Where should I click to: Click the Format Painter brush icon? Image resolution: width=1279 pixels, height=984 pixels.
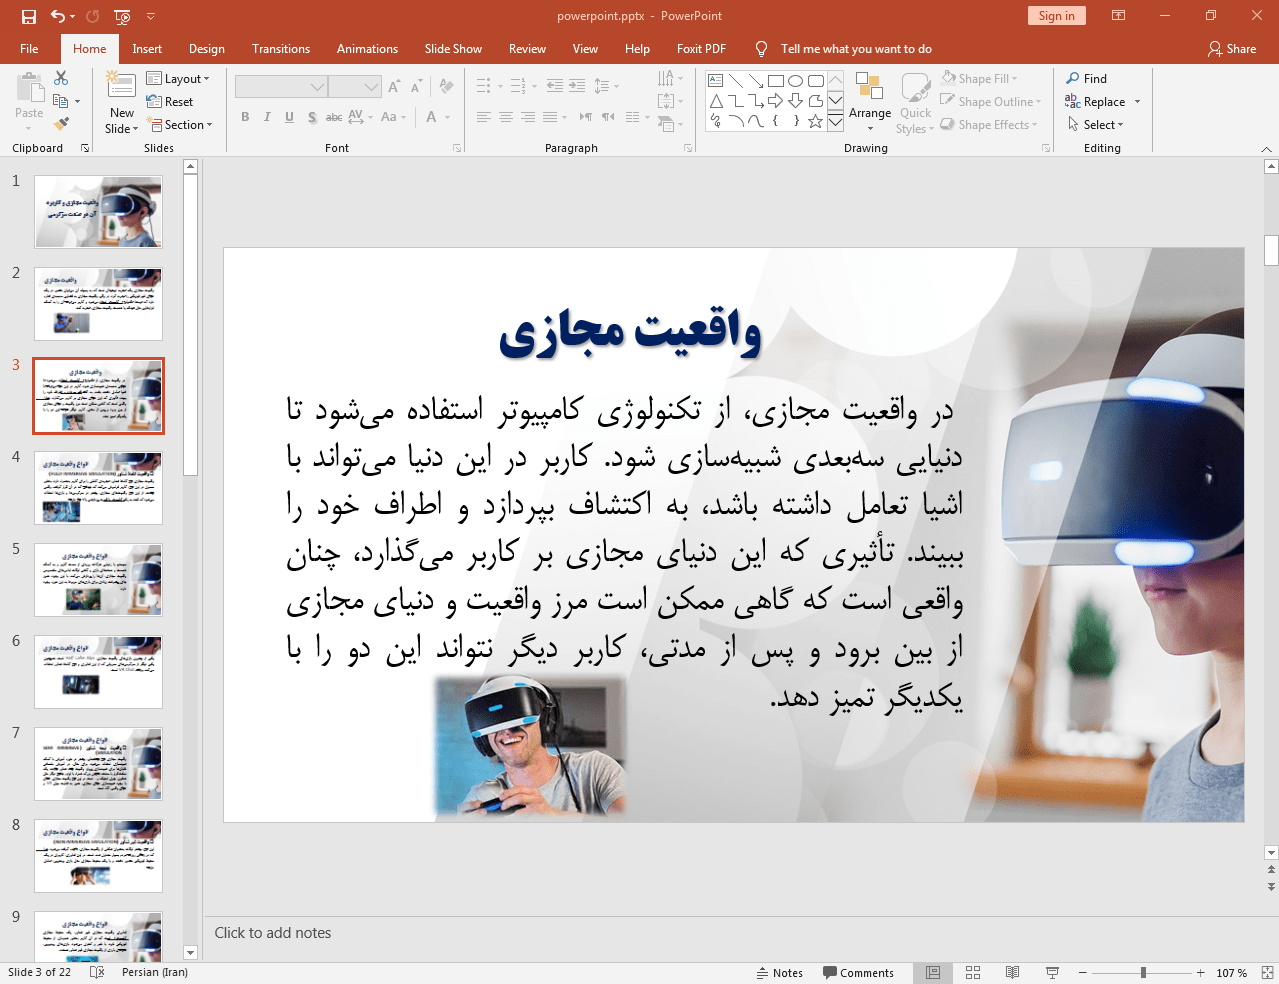coord(61,124)
